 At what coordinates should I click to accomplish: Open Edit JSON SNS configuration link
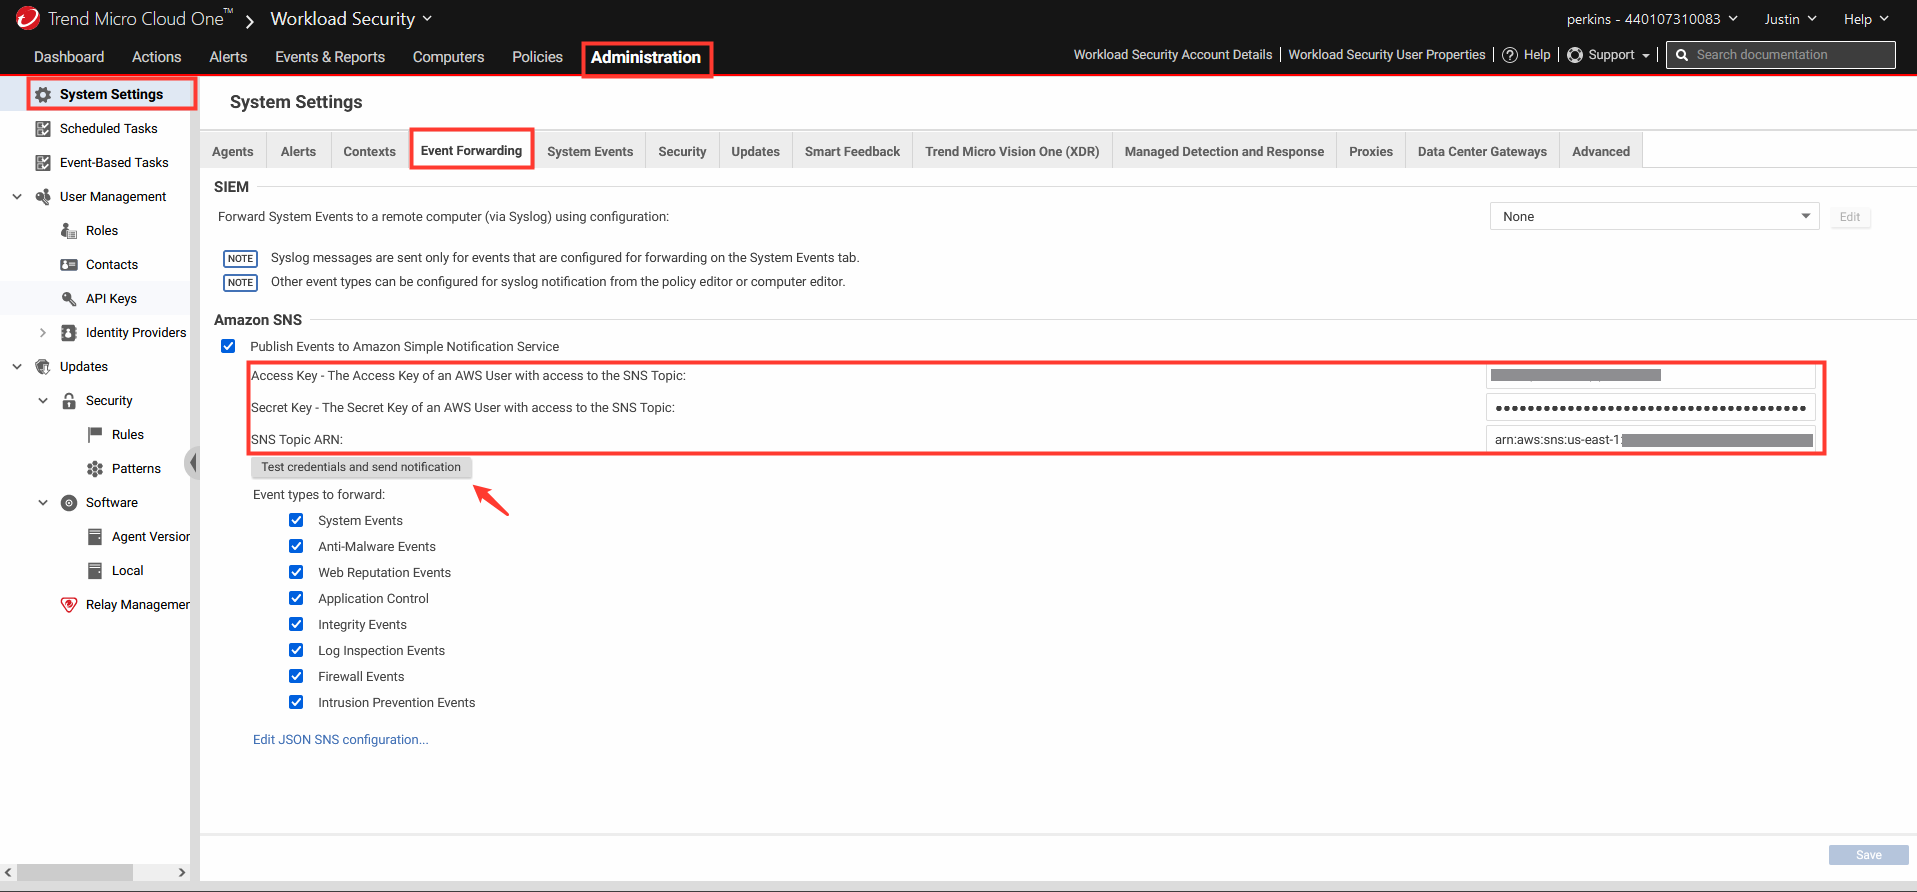click(x=340, y=740)
